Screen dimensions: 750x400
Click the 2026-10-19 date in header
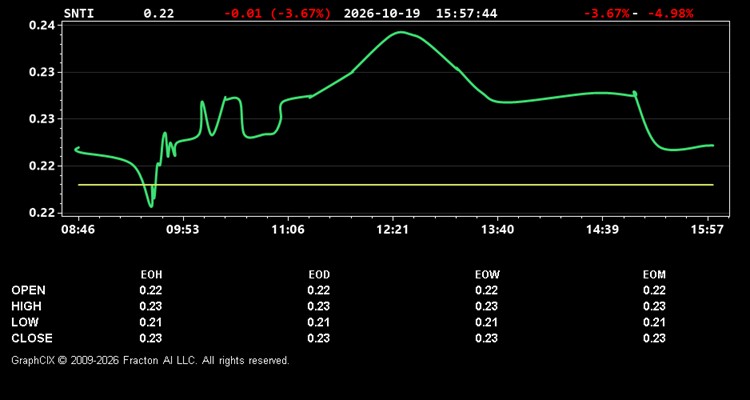[382, 13]
